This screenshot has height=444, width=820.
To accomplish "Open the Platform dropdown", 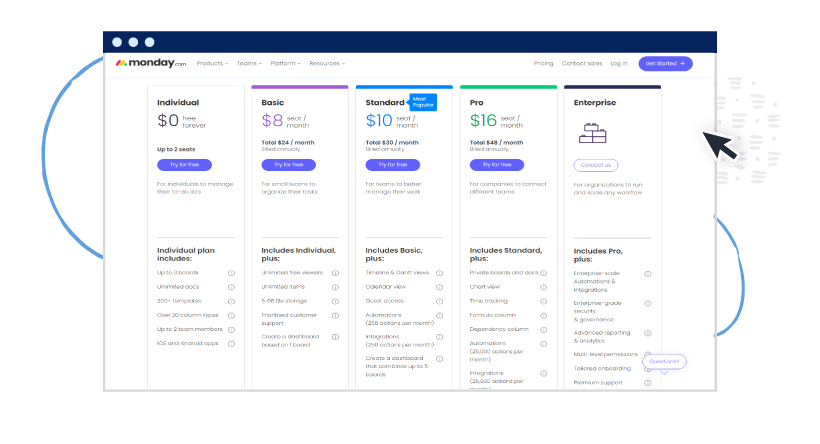I will click(285, 63).
